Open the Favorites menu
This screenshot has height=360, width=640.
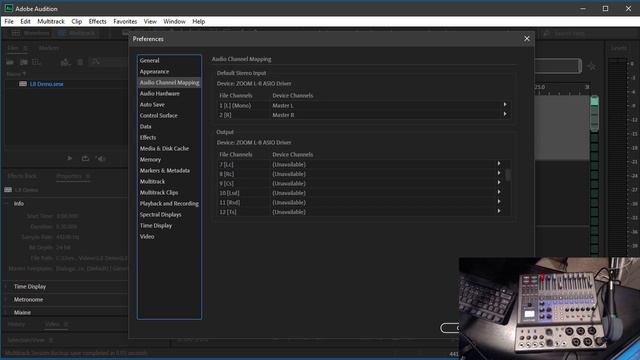[125, 21]
